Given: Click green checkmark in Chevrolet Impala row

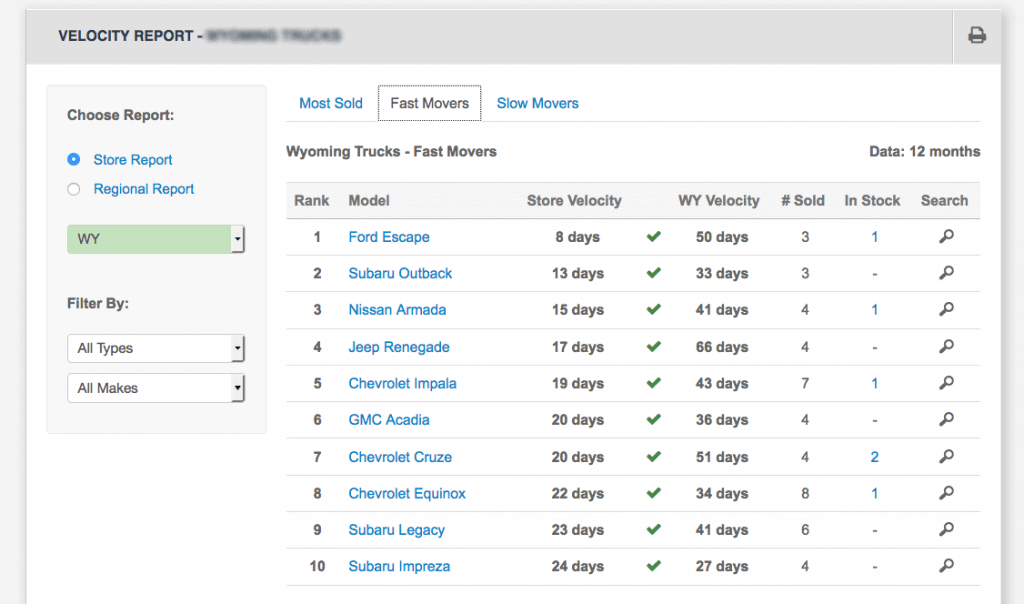Looking at the screenshot, I should point(654,383).
